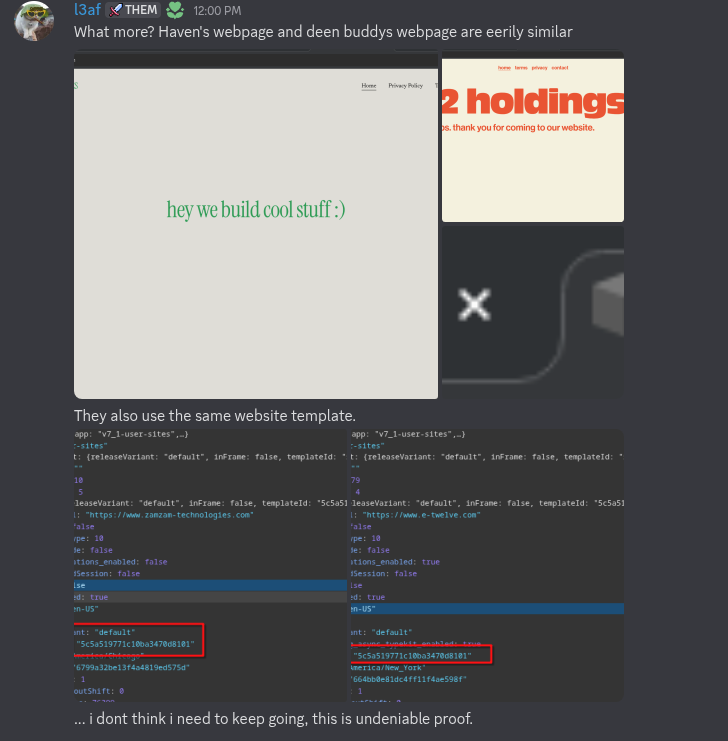The image size is (728, 741).
Task: Click the 12:00 PM message timestamp
Action: pos(217,10)
